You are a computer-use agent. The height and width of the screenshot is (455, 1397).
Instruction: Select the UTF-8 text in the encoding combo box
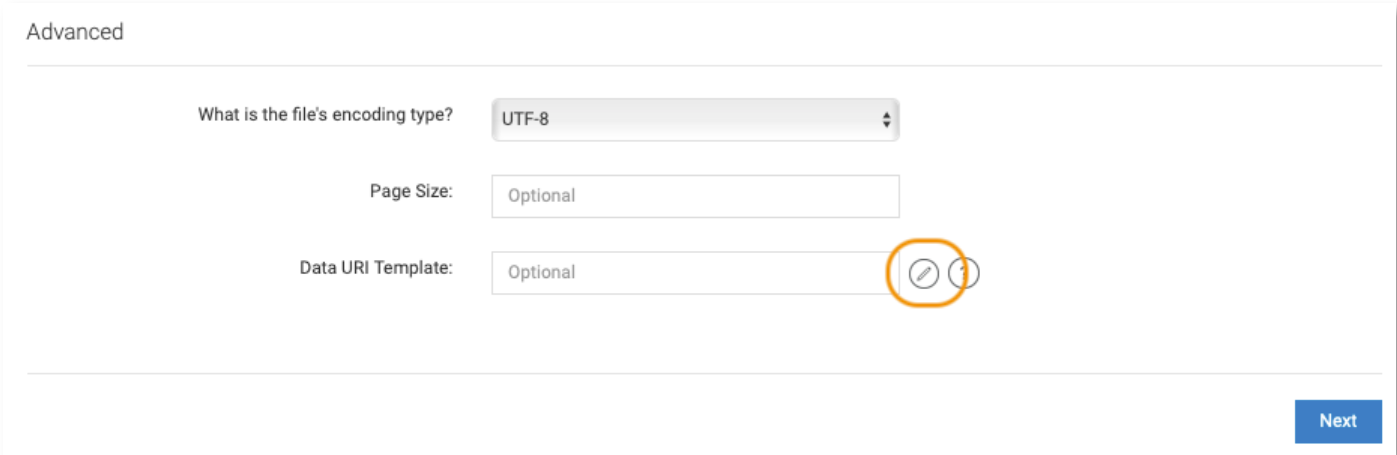(x=525, y=120)
